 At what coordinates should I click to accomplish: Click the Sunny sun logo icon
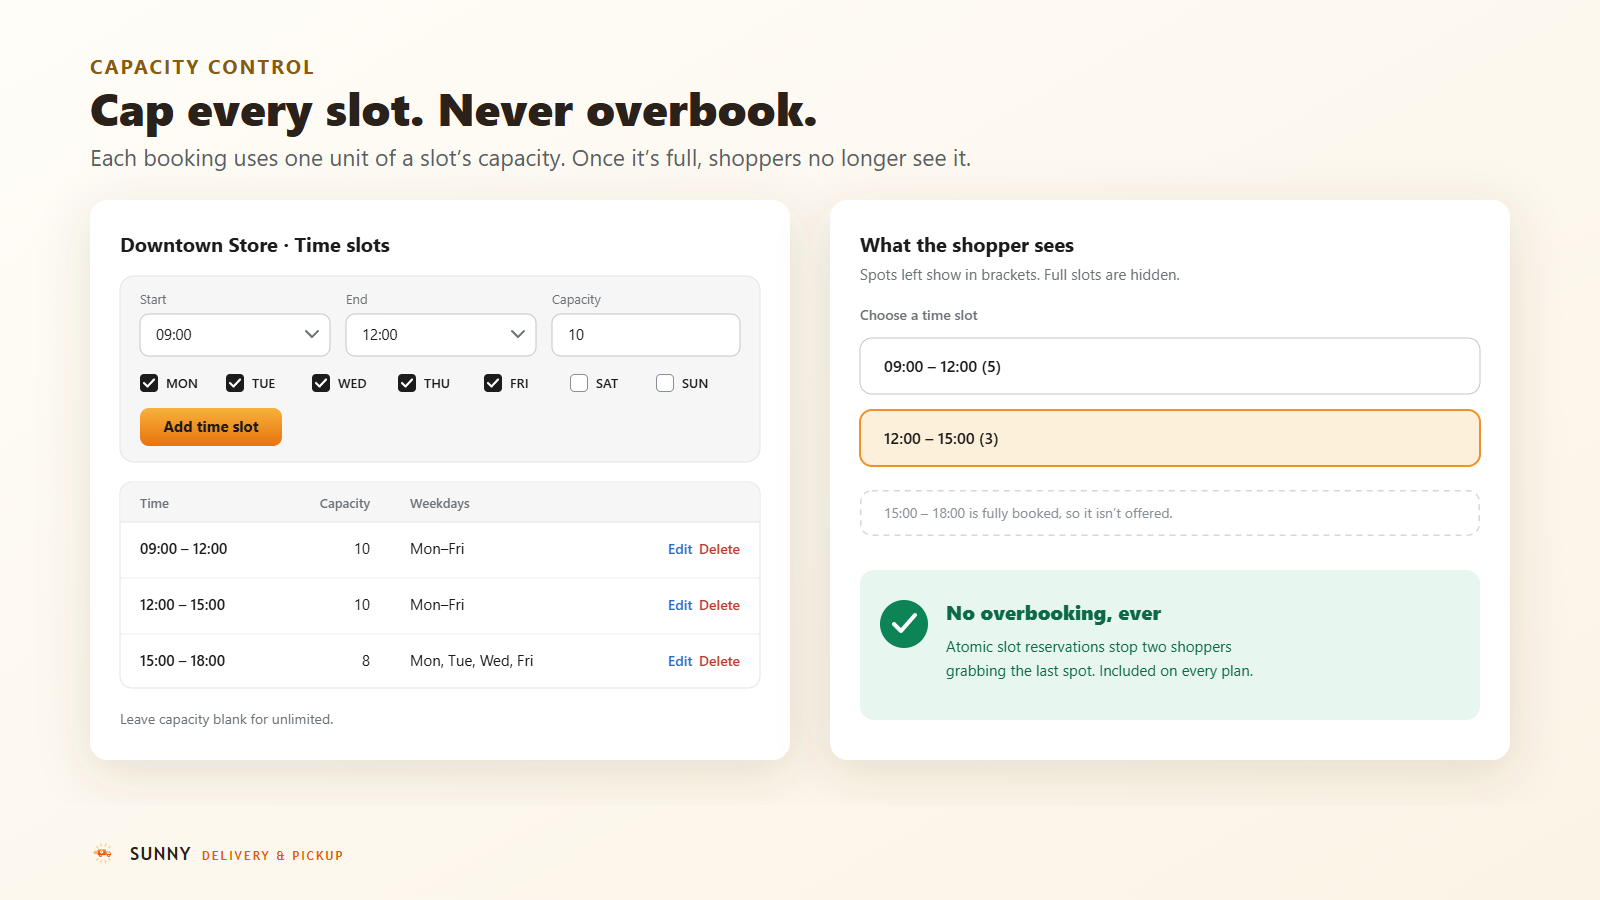(103, 853)
